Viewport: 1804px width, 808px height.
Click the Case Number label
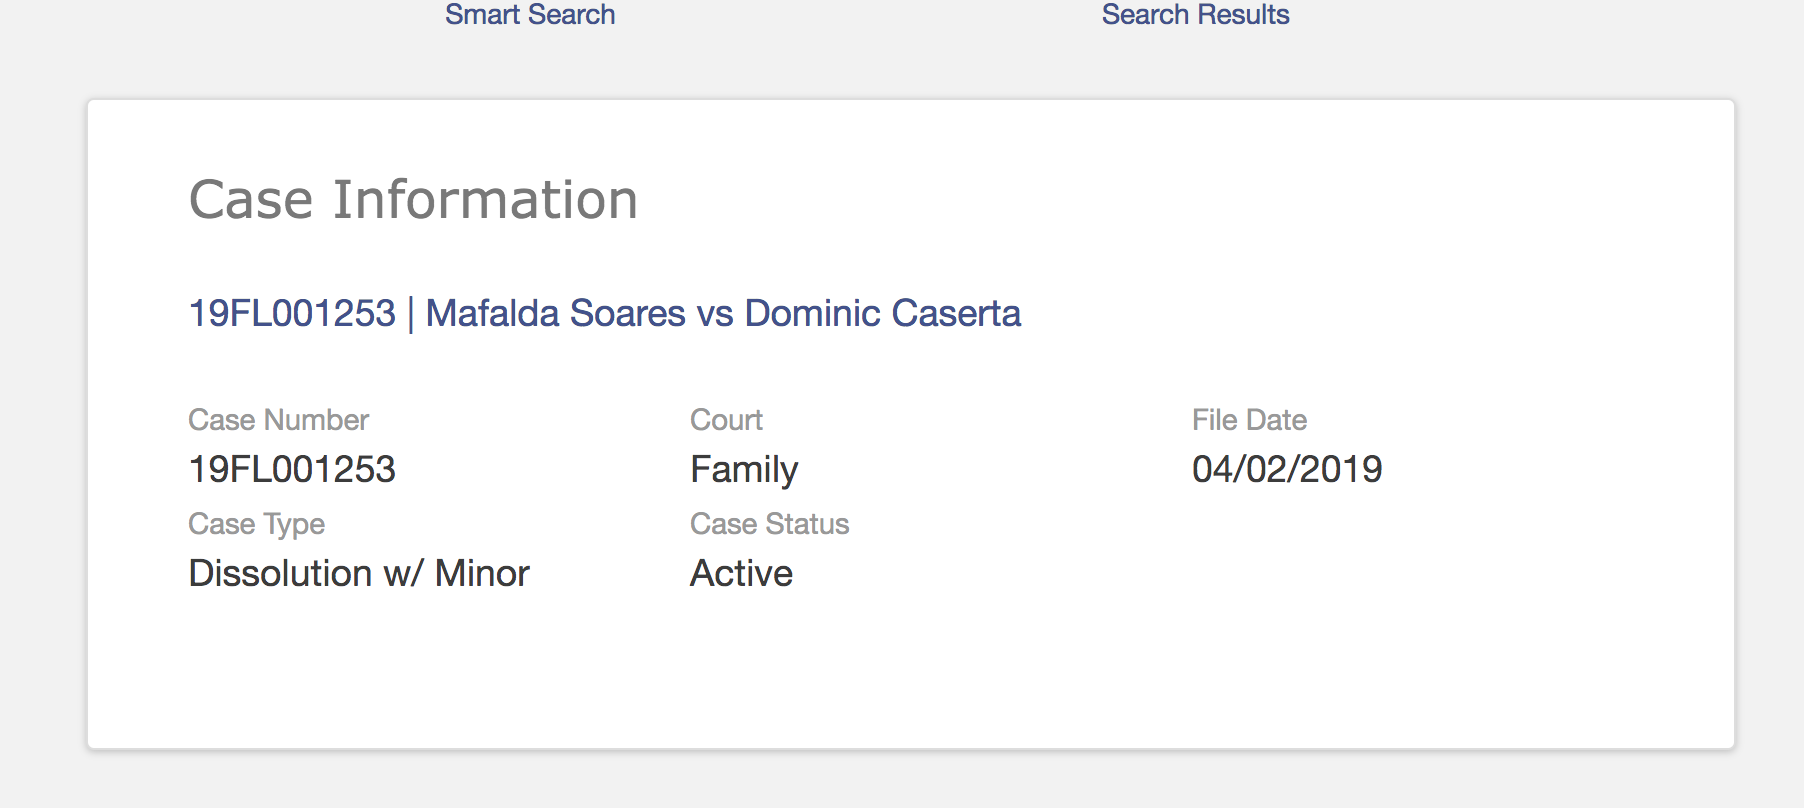tap(279, 420)
